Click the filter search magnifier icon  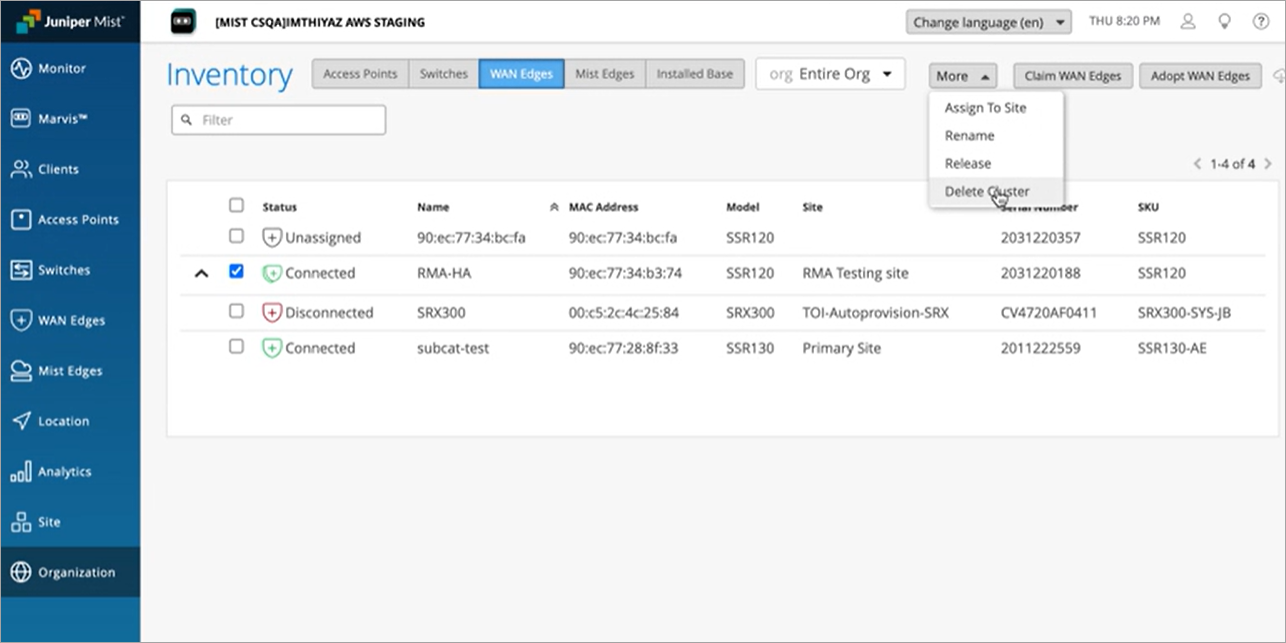coord(187,120)
